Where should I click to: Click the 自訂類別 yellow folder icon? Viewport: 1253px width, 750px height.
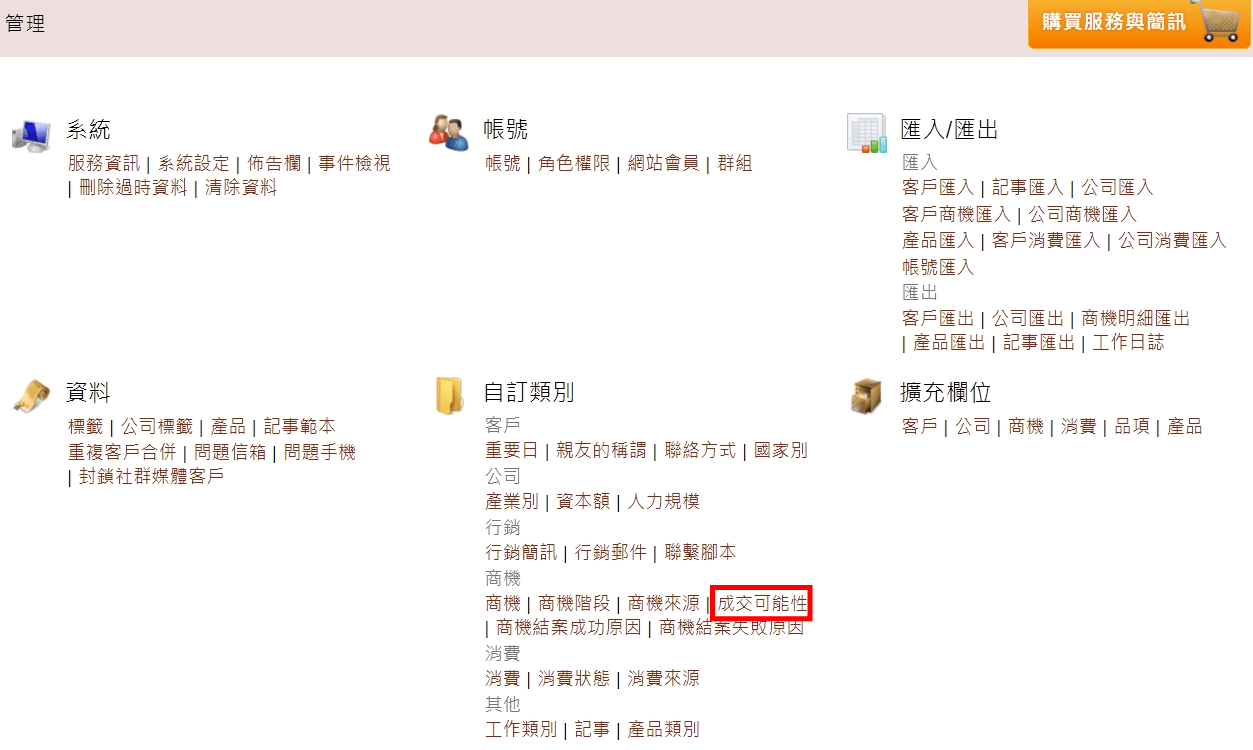(450, 395)
